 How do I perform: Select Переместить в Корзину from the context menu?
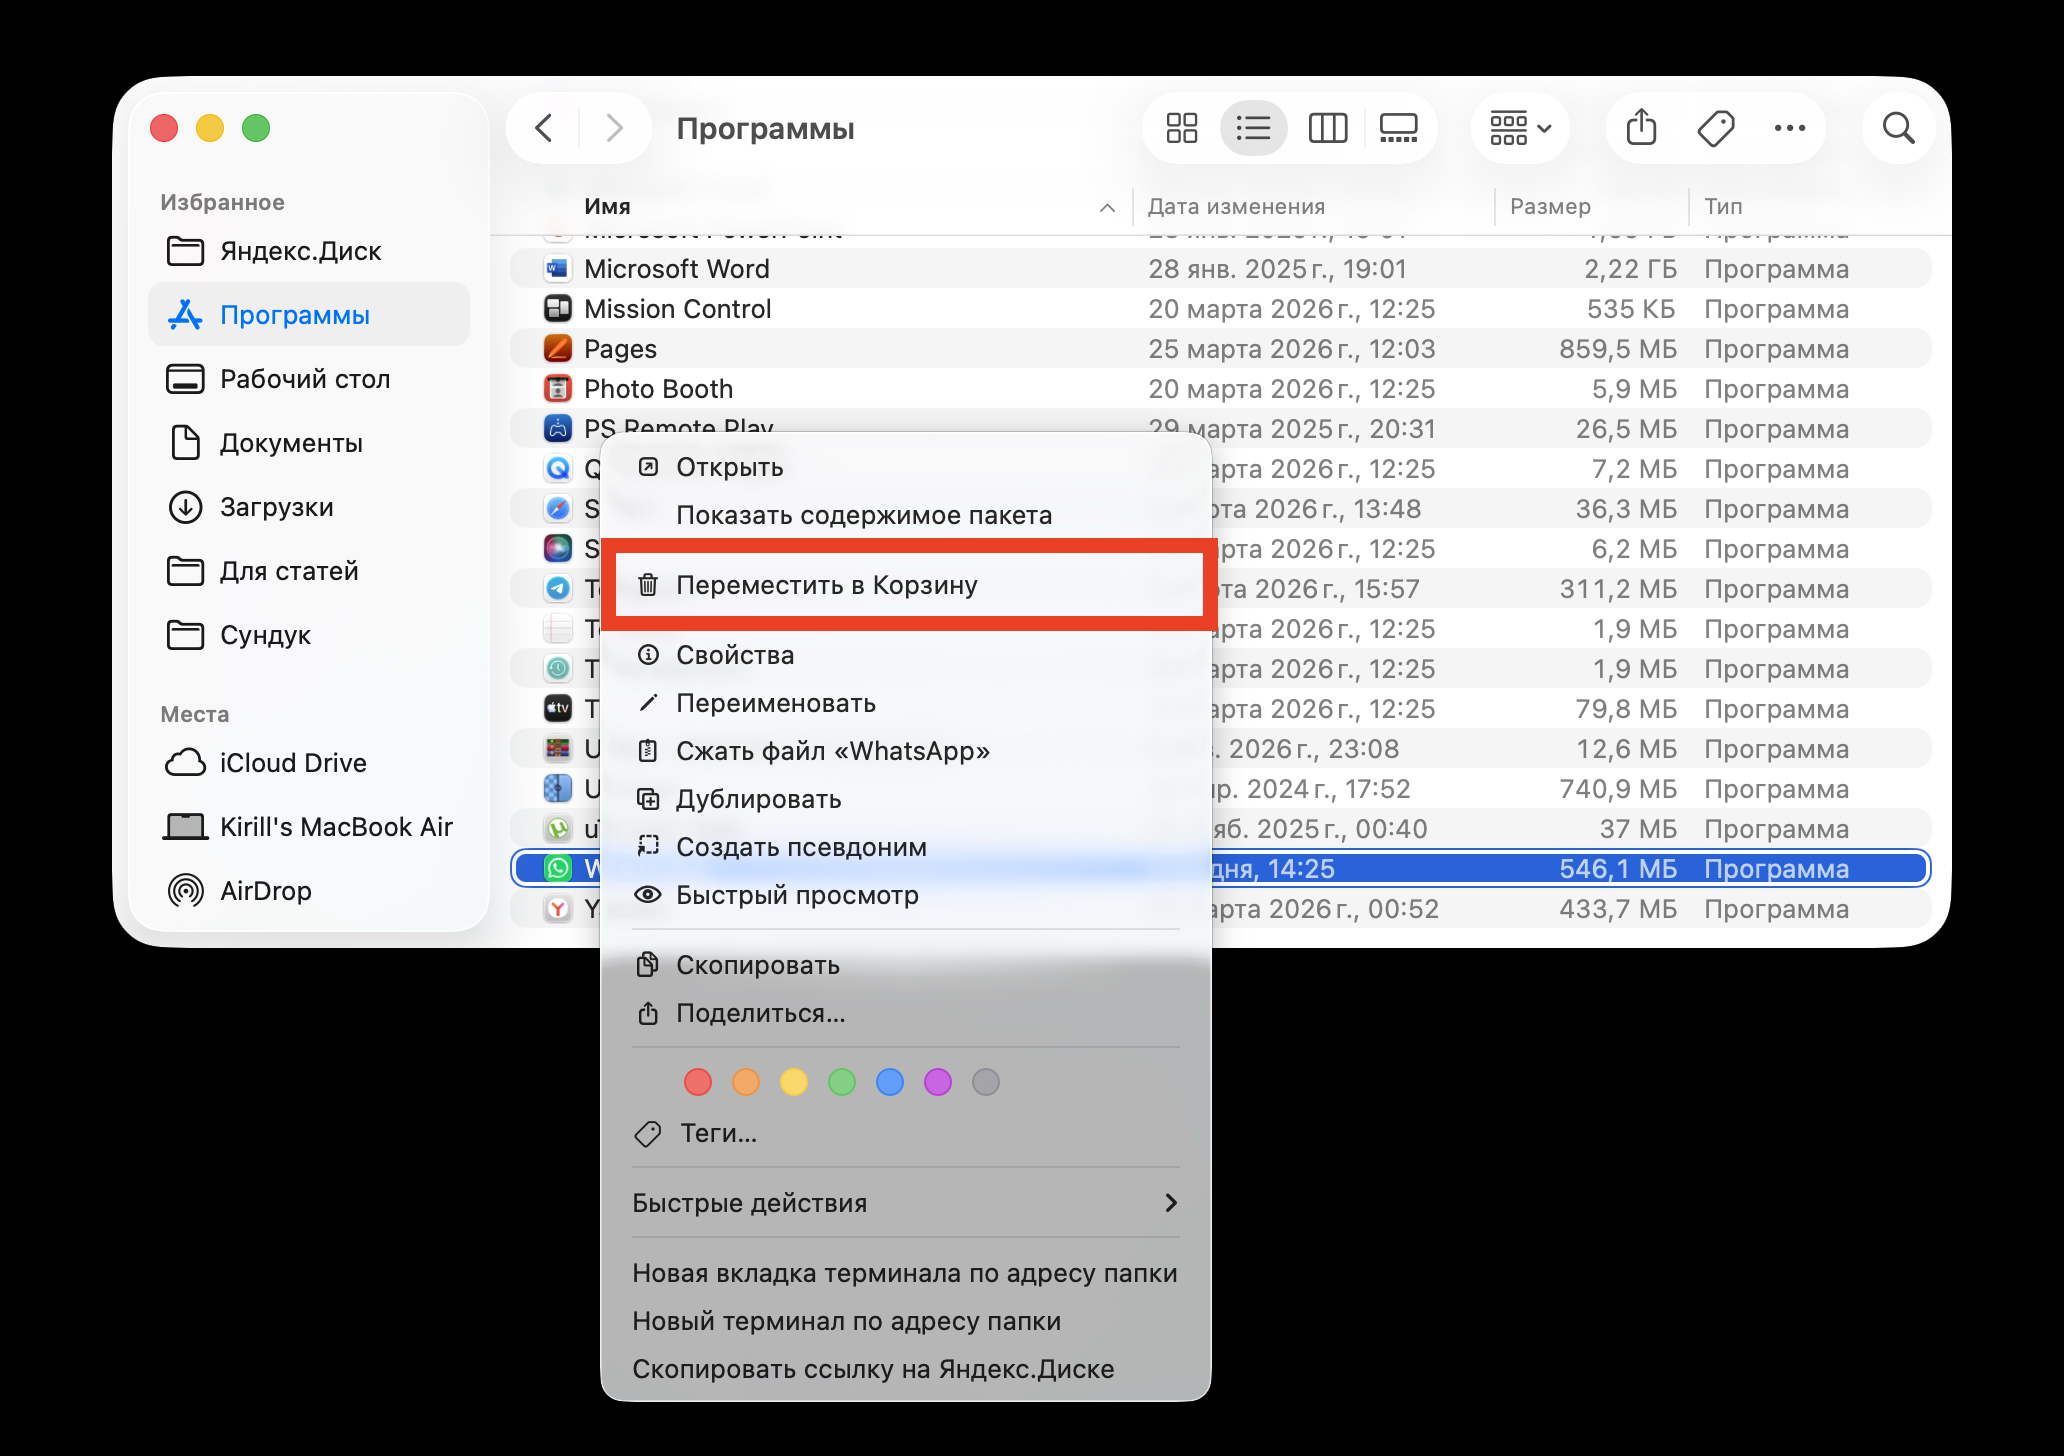coord(829,585)
